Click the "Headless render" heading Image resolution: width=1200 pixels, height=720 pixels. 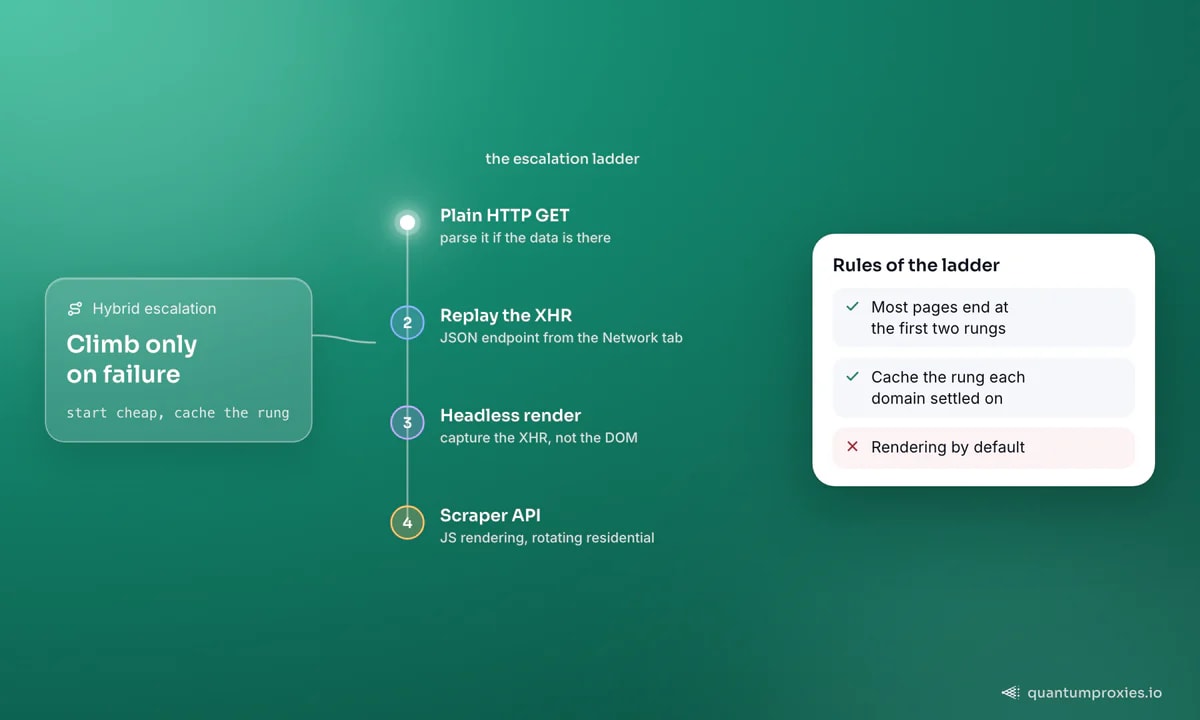click(510, 415)
